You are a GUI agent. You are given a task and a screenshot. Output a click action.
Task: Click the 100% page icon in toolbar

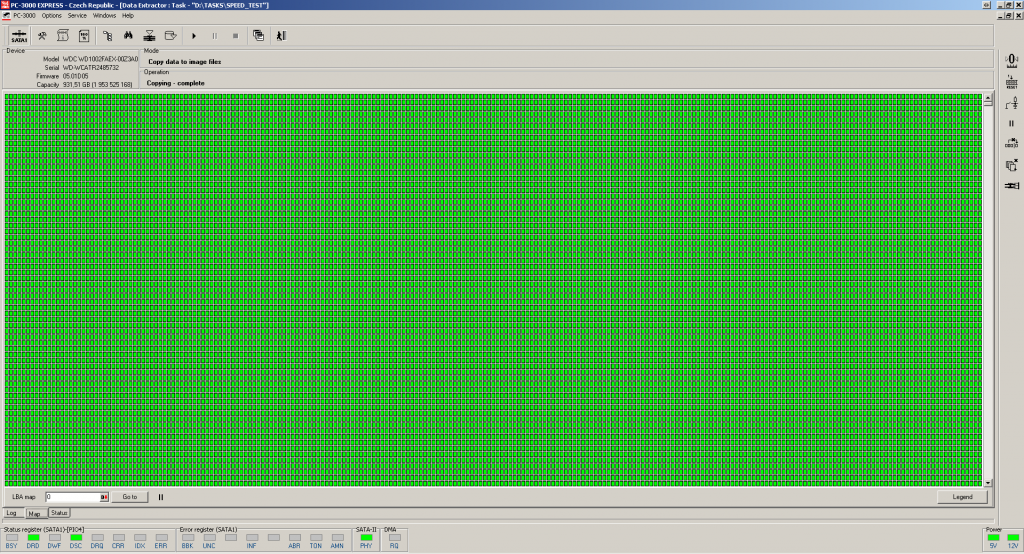(x=84, y=36)
